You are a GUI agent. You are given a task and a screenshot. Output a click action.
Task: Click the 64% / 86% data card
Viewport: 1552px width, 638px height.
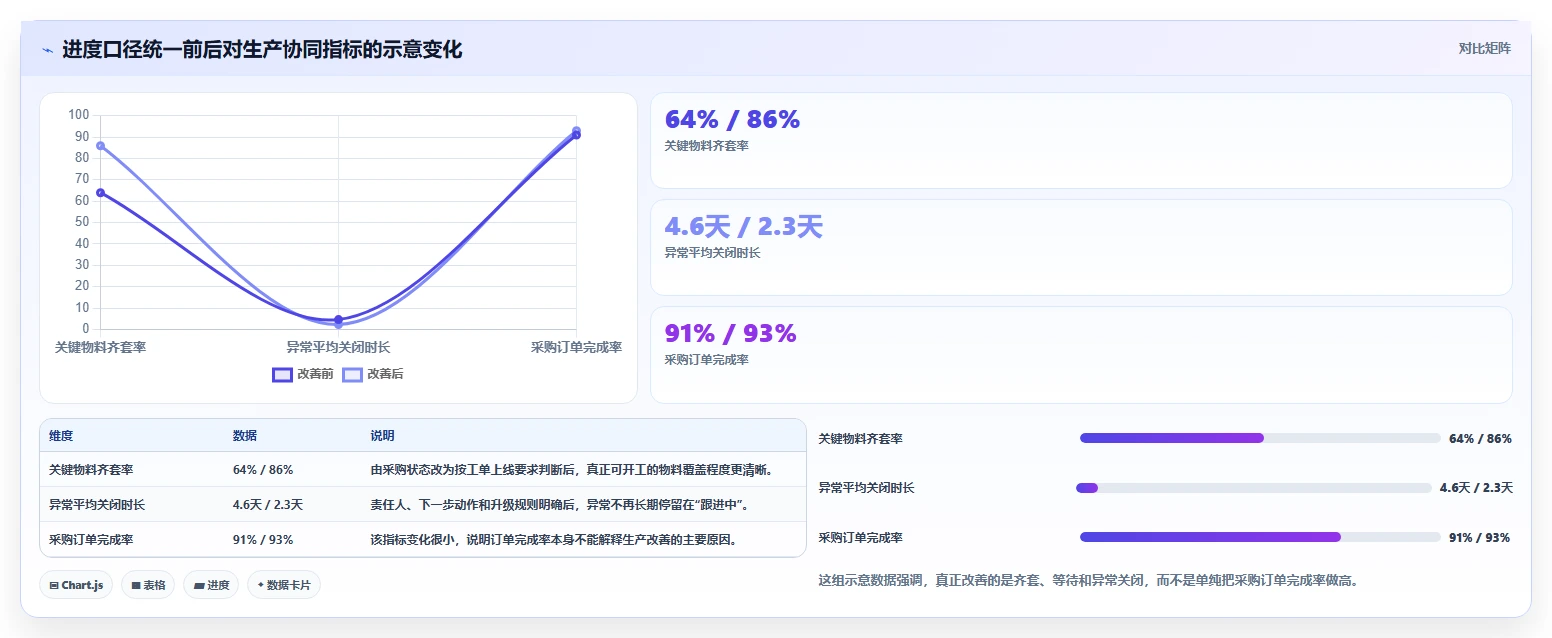(x=1081, y=140)
